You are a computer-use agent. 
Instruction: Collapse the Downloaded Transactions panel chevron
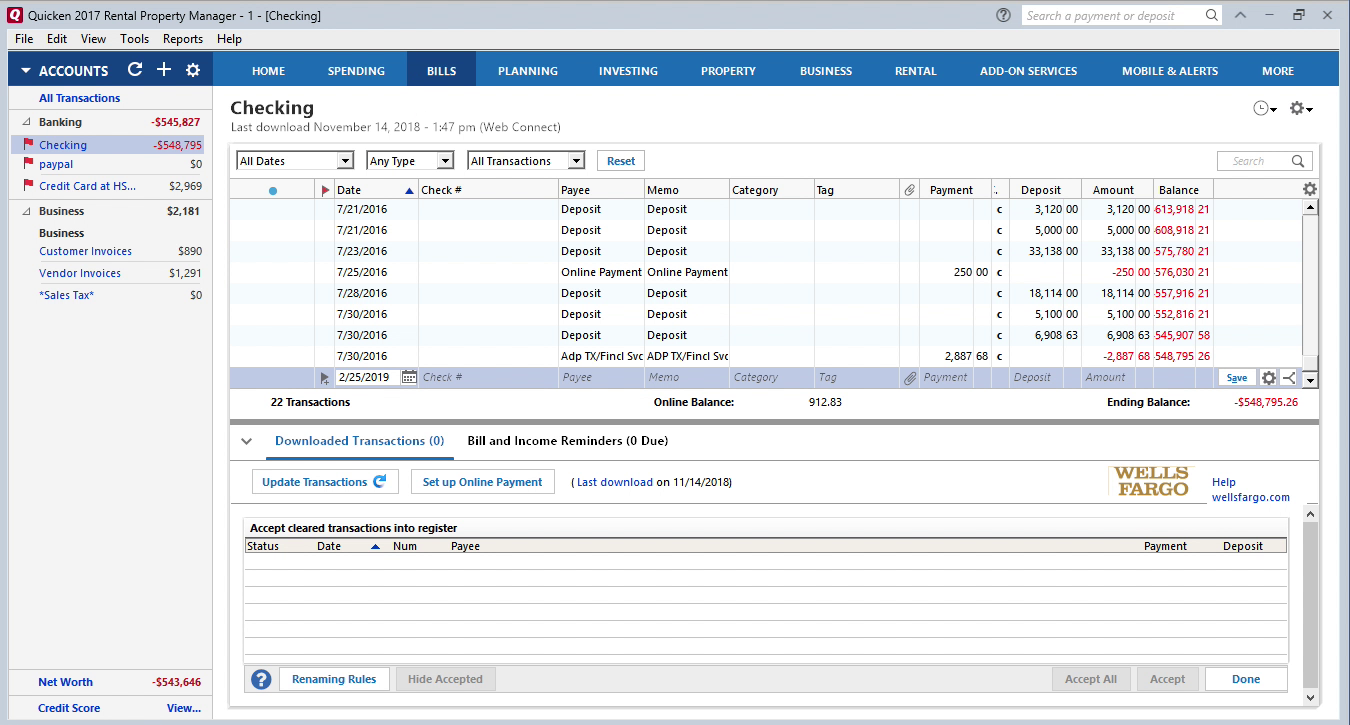pyautogui.click(x=247, y=441)
